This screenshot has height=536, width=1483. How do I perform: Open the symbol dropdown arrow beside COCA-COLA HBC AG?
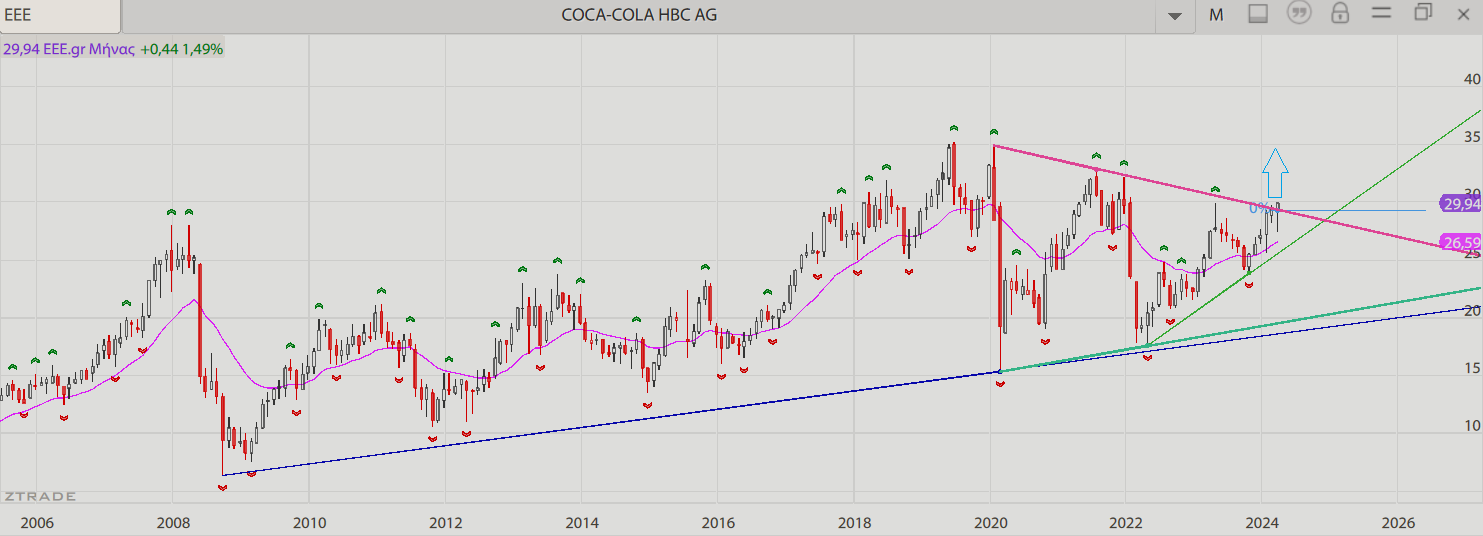[1176, 16]
